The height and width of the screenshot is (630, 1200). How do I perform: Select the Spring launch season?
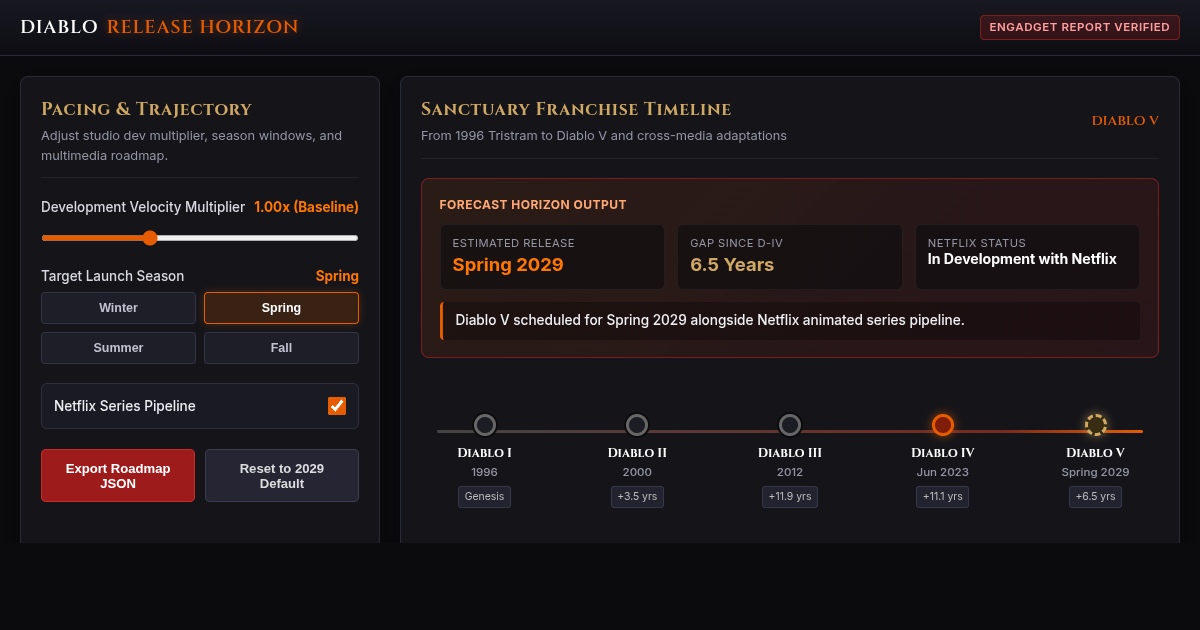(281, 308)
